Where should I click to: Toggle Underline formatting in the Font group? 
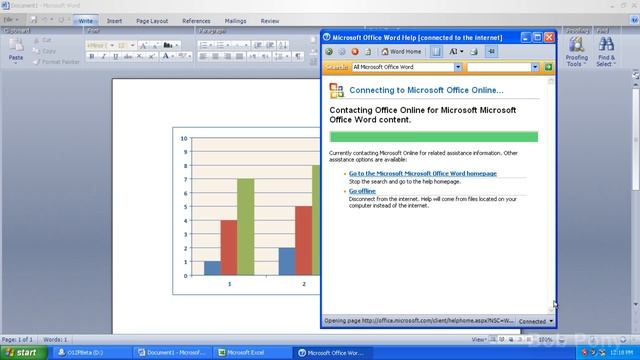[x=116, y=56]
